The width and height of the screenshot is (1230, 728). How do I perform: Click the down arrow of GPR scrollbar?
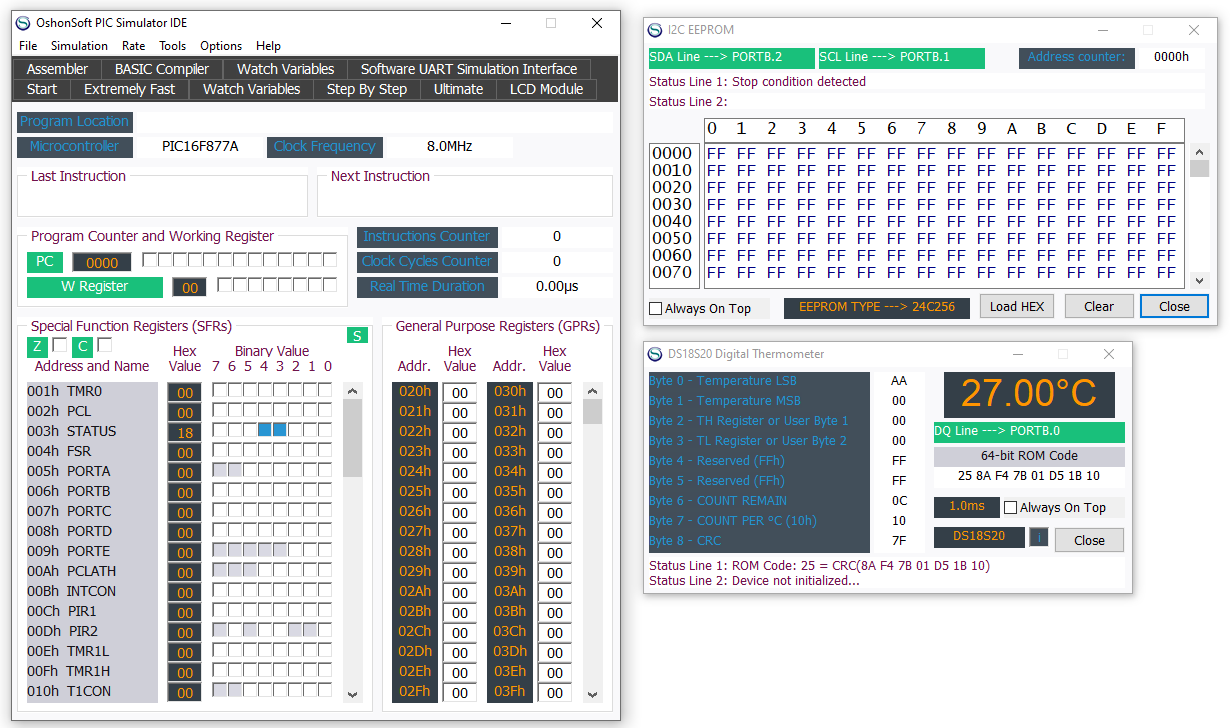(x=593, y=694)
